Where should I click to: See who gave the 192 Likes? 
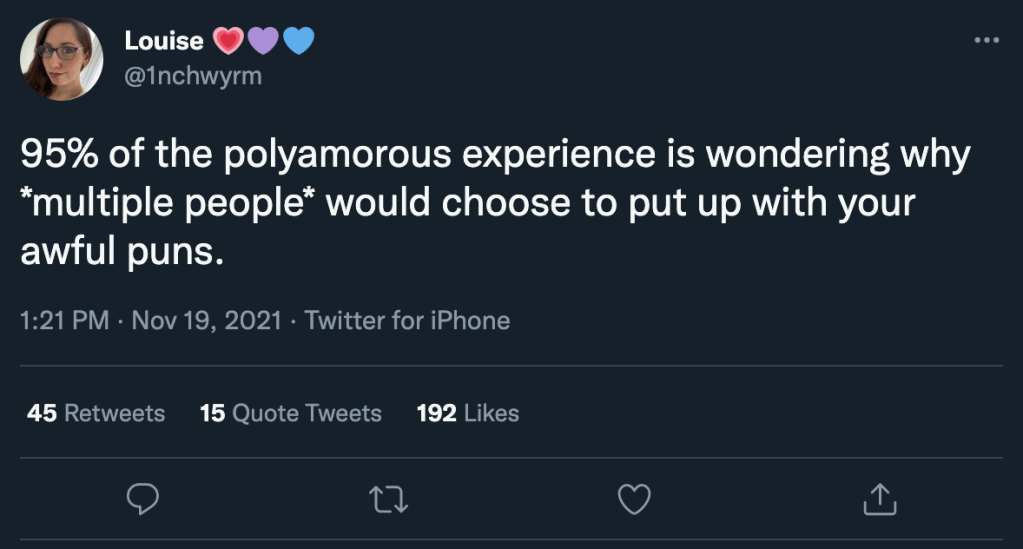click(468, 413)
